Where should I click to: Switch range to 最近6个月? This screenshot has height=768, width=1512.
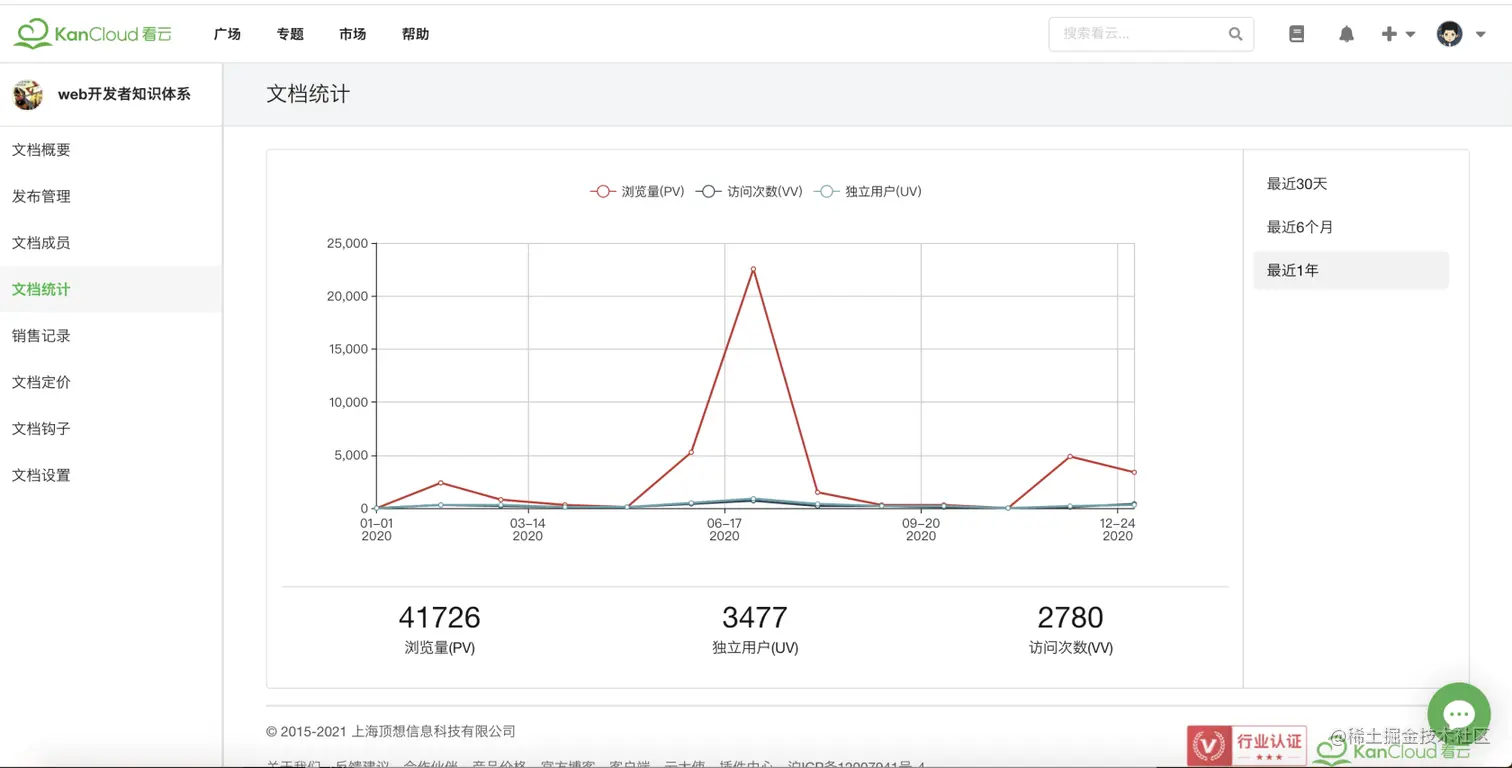click(x=1350, y=227)
